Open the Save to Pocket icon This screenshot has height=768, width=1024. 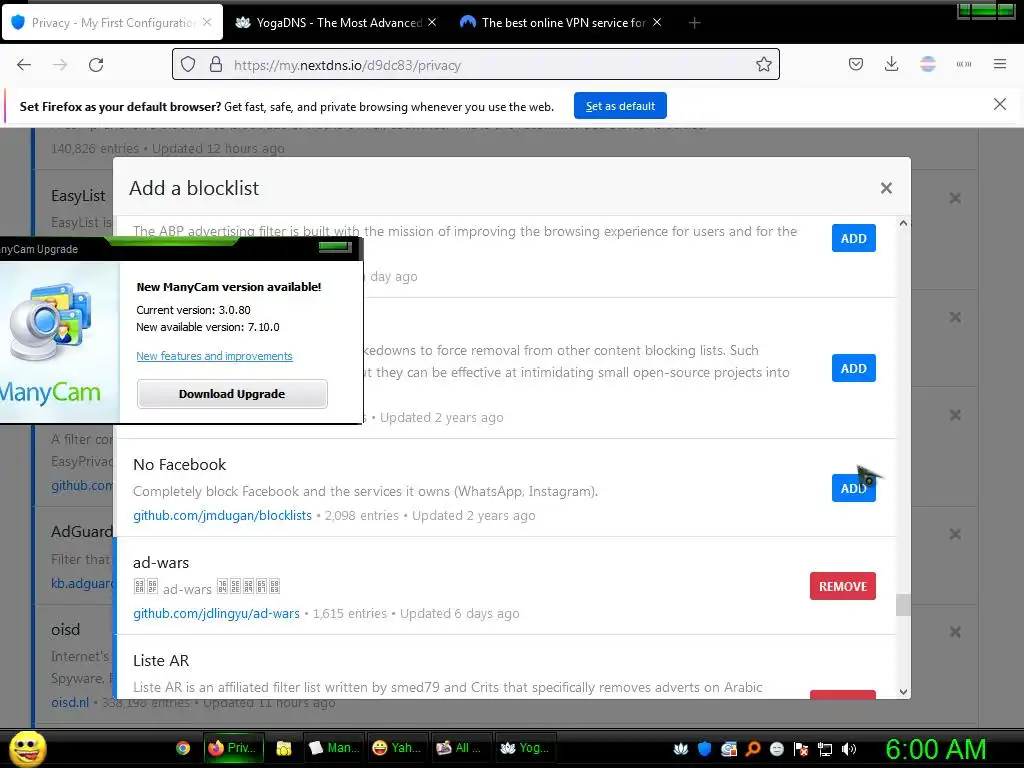856,64
